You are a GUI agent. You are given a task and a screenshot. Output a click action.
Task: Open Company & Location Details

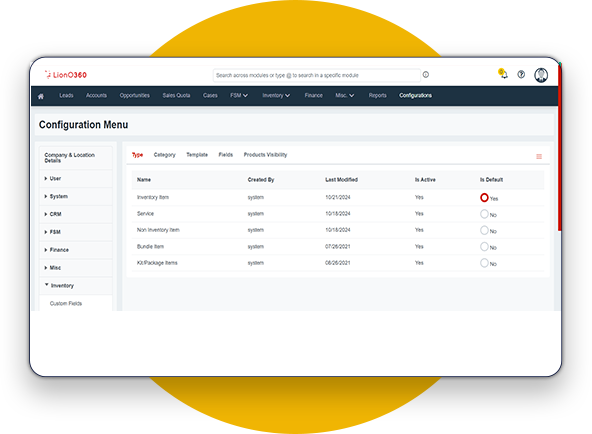[76, 158]
